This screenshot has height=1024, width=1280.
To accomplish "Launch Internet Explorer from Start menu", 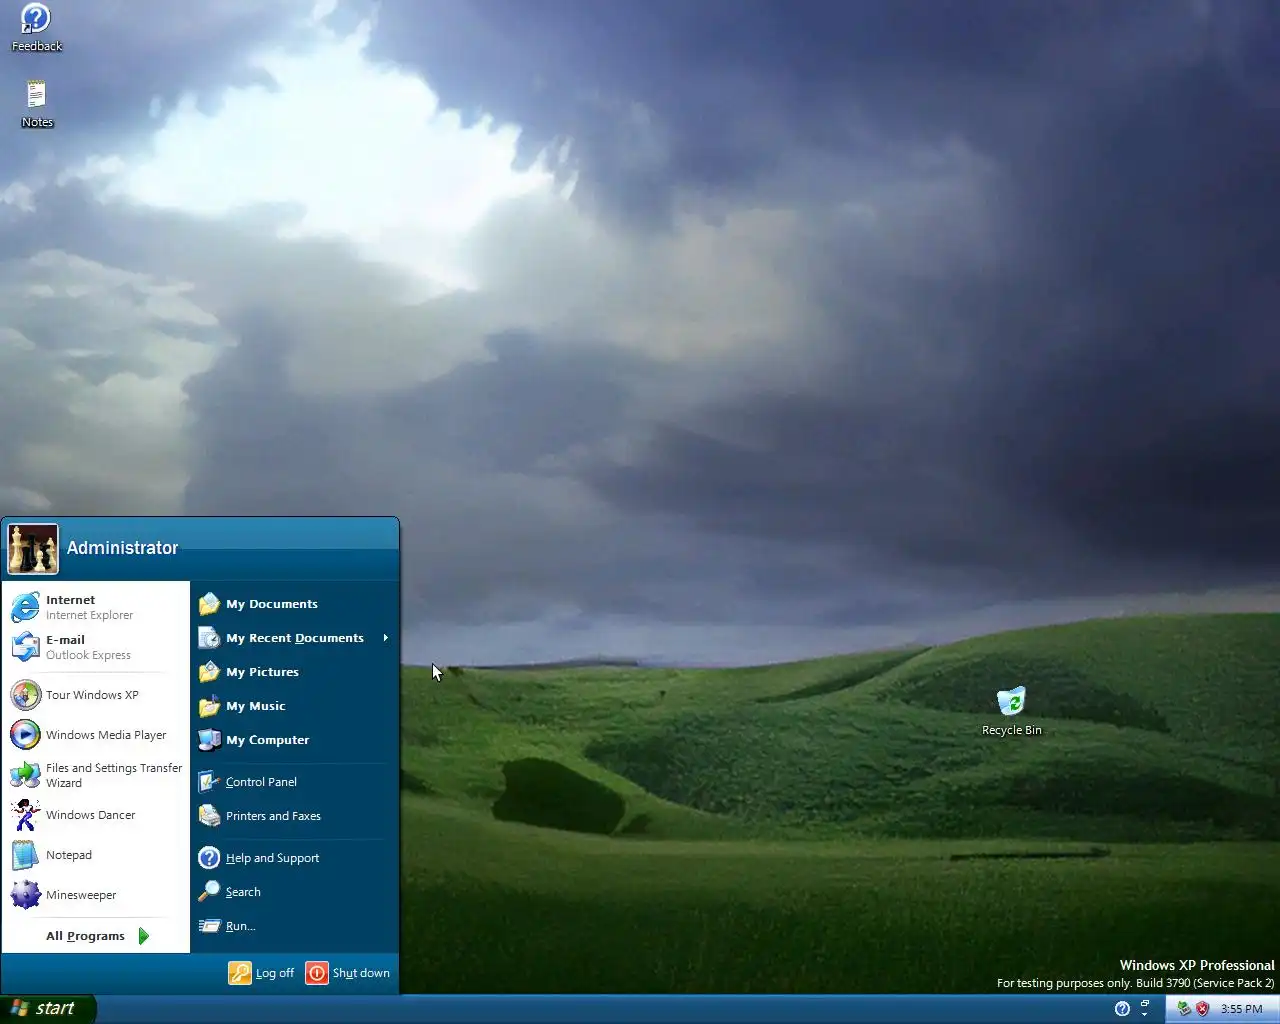I will (x=95, y=607).
